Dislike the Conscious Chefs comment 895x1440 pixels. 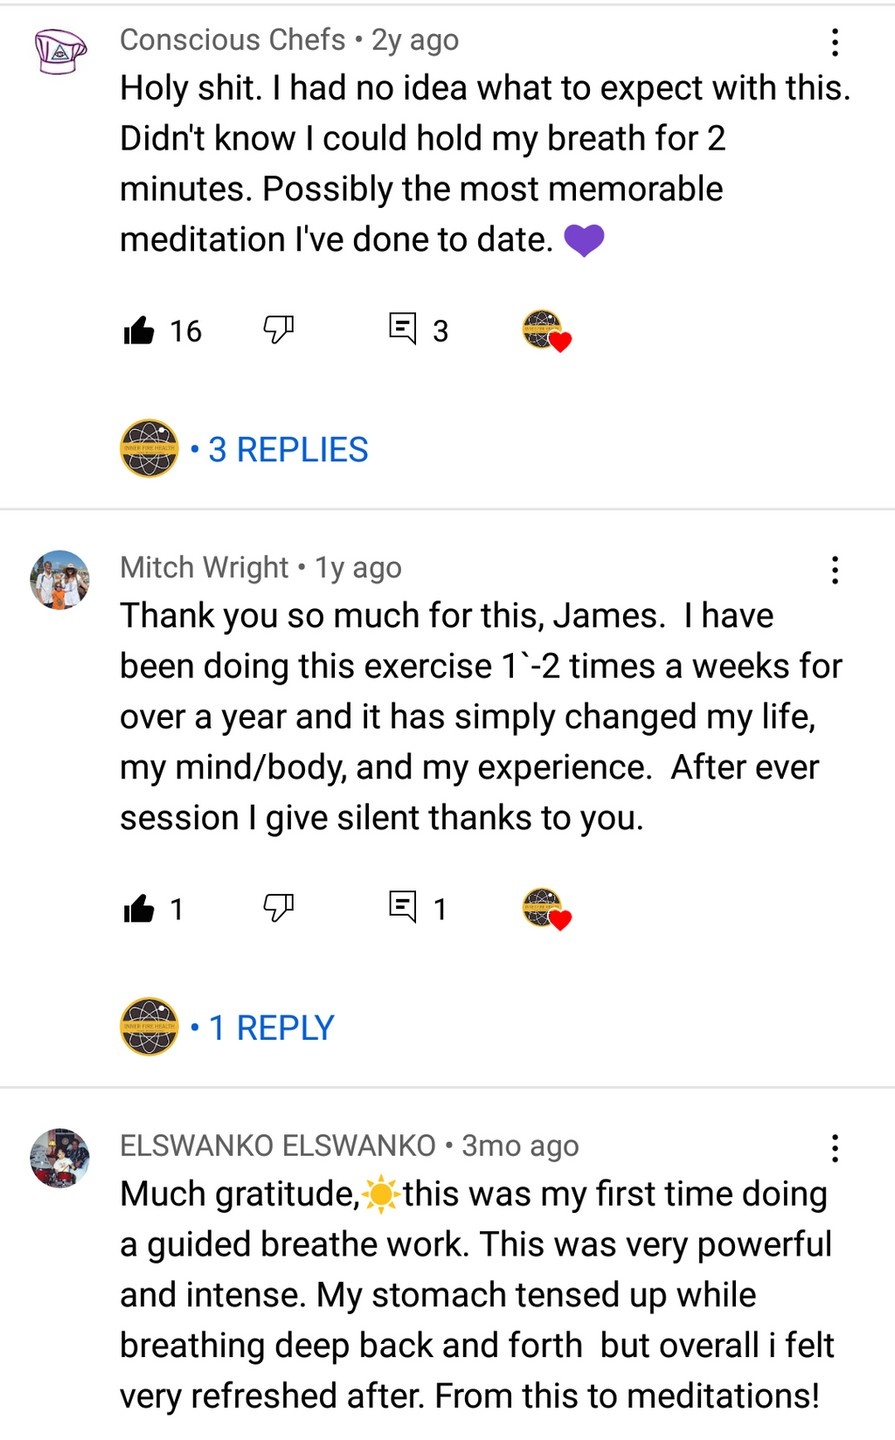click(x=278, y=329)
